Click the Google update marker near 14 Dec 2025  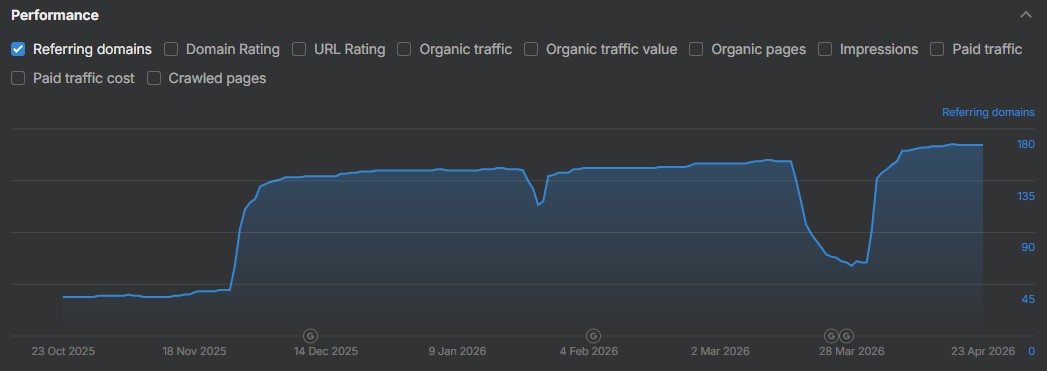[x=310, y=335]
